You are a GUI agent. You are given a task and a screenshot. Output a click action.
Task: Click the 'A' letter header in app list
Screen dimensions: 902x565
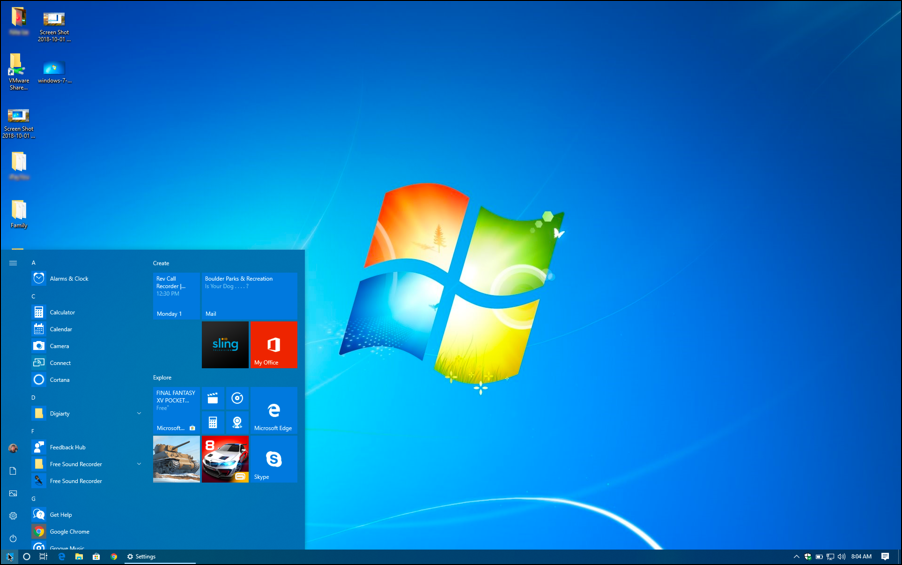[33, 263]
